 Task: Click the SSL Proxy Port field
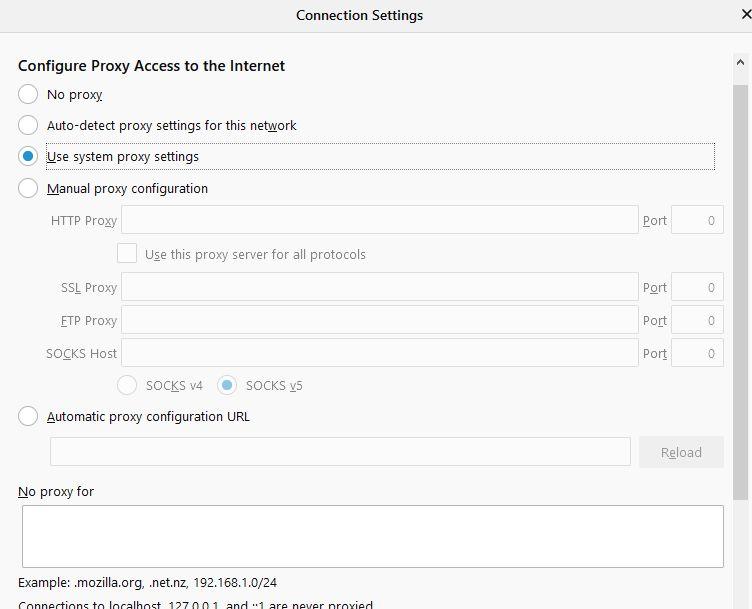(697, 287)
